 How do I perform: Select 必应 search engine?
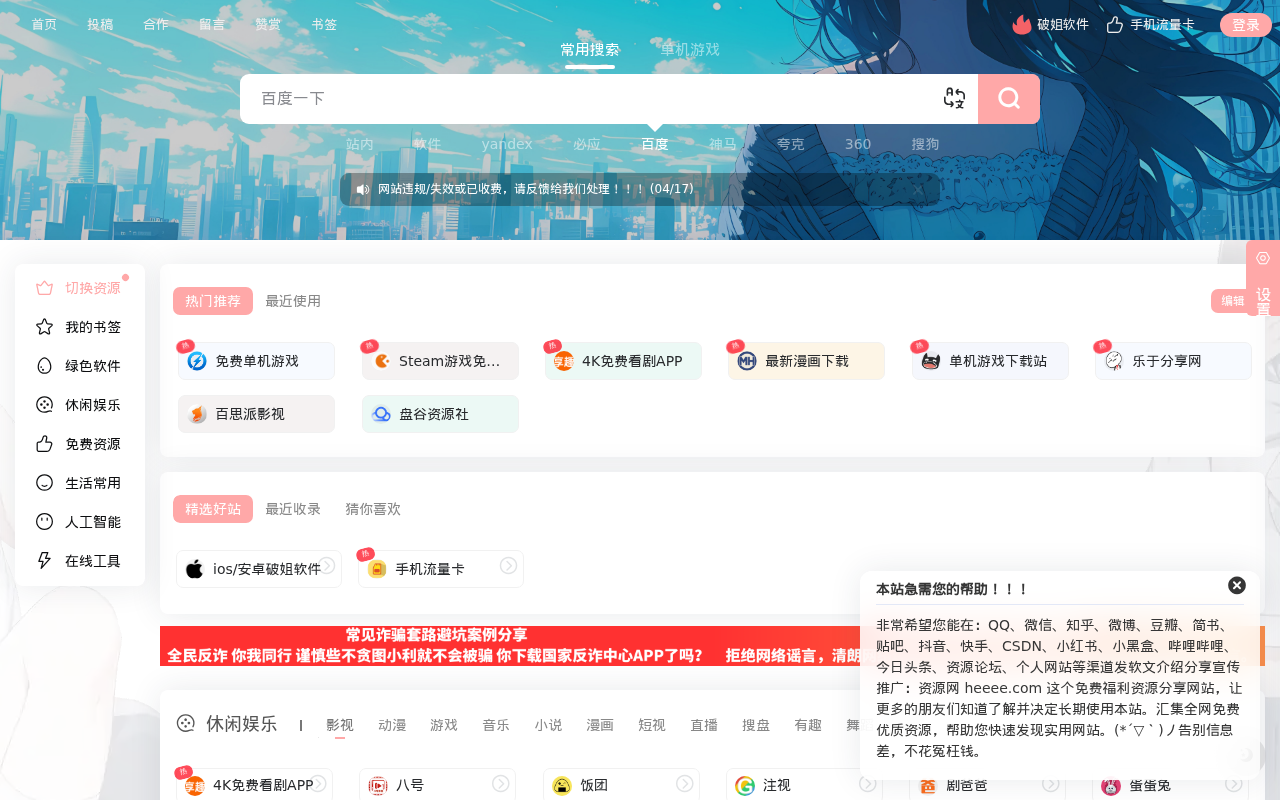point(587,144)
